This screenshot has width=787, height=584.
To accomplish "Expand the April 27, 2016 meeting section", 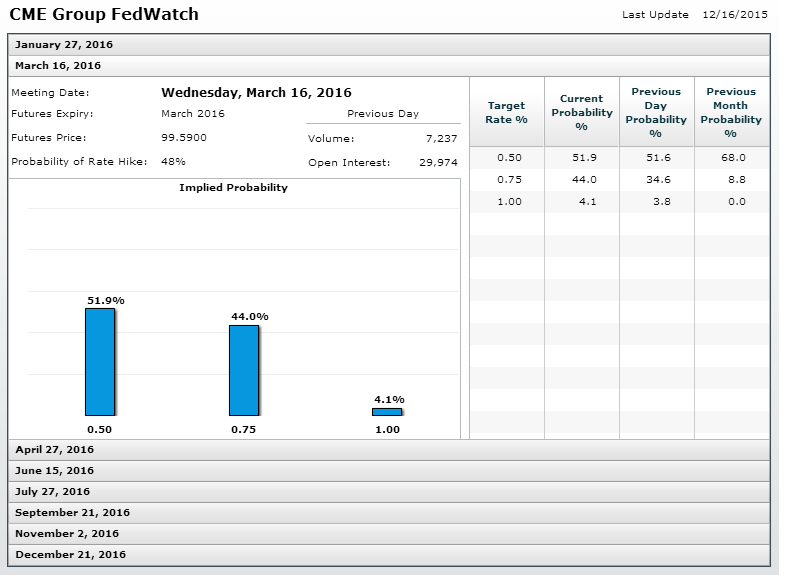I will 54,450.
